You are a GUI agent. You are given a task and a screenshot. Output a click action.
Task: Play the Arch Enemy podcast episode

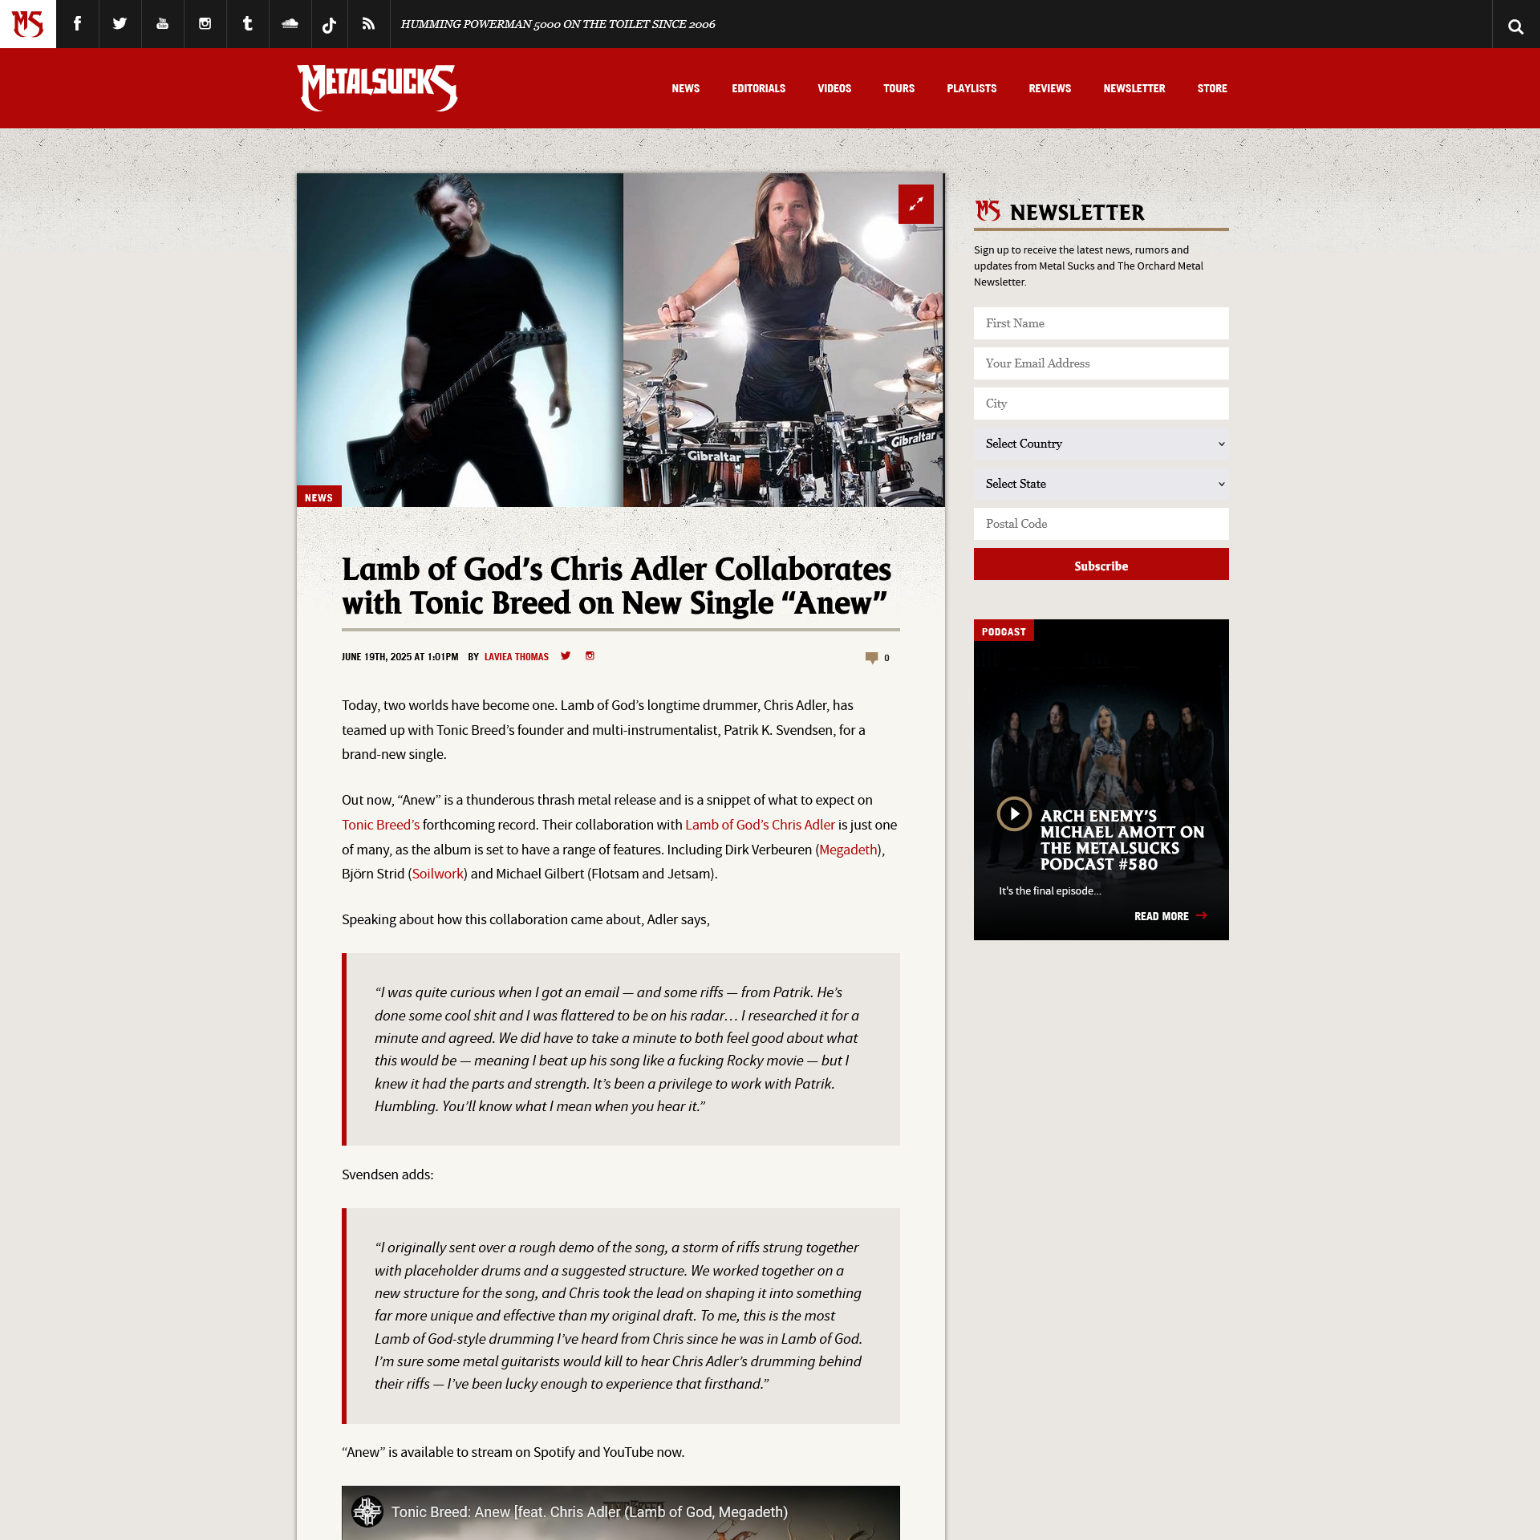pos(1014,814)
